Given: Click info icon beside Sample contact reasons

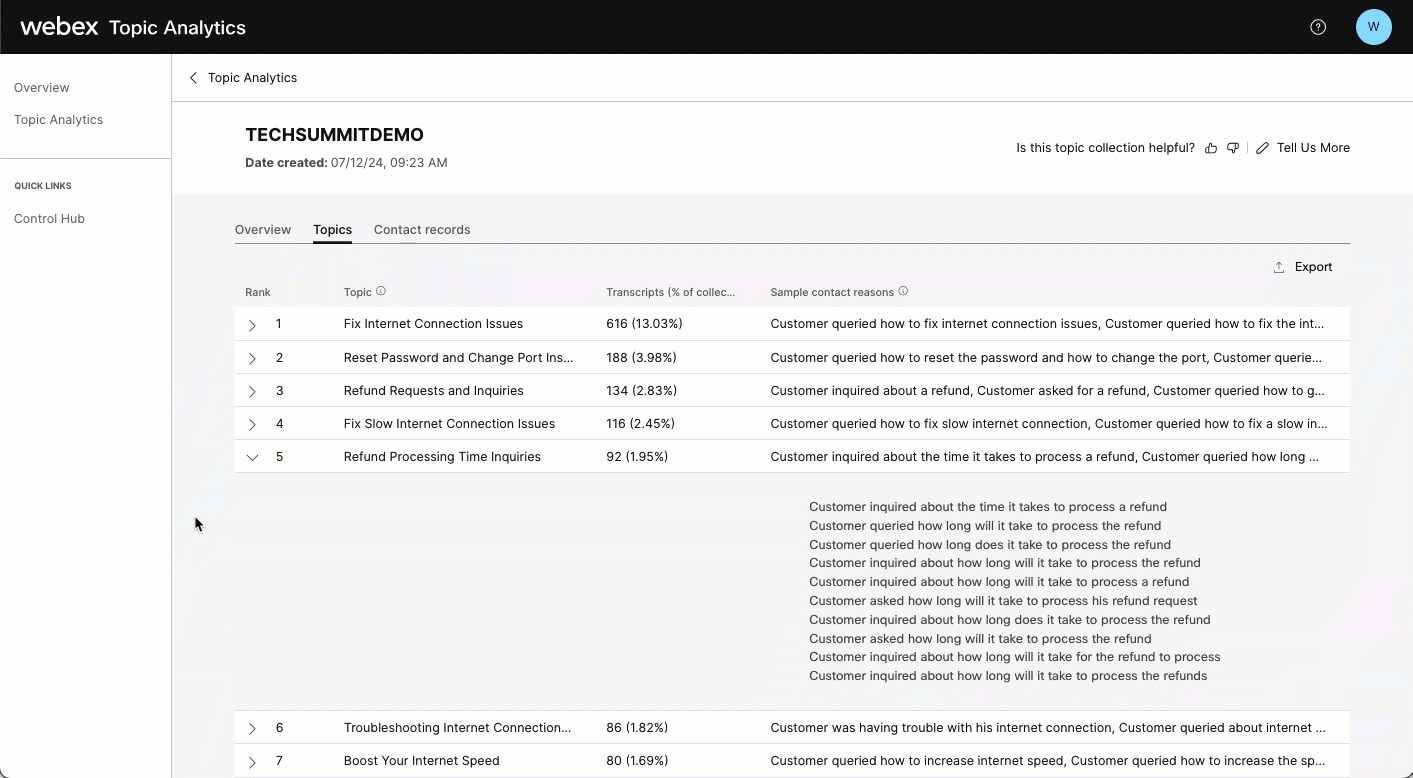Looking at the screenshot, I should click(x=903, y=291).
